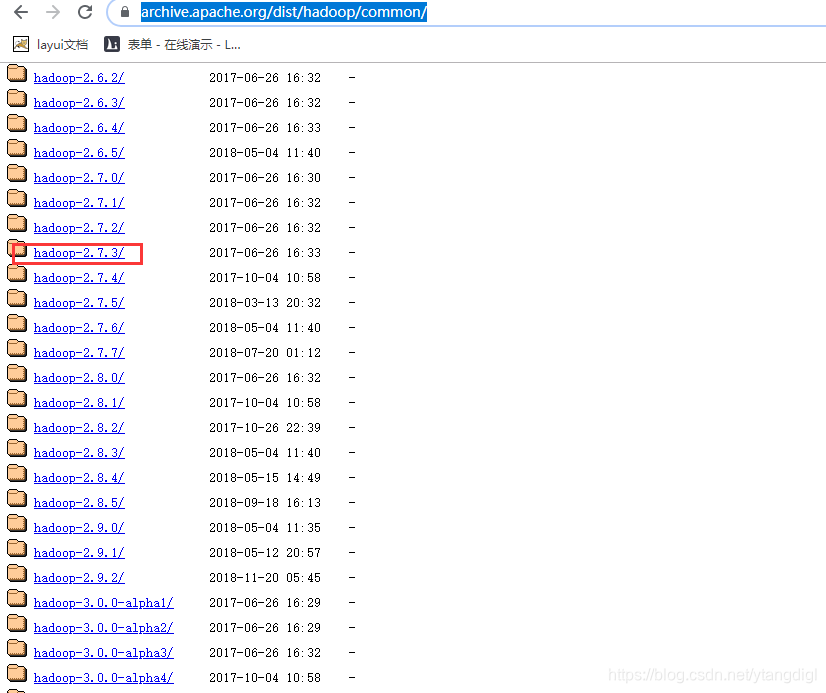The height and width of the screenshot is (693, 826).
Task: Click the folder icon beside hadoop-2.6.3/
Action: pos(17,98)
